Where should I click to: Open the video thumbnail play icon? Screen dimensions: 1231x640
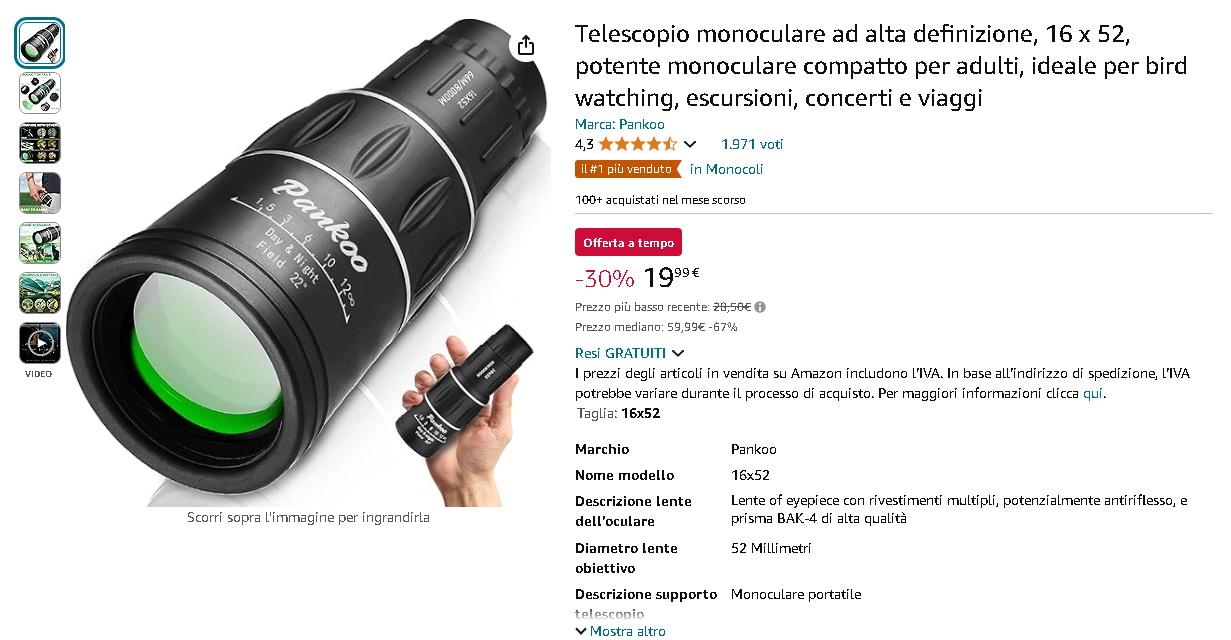(x=40, y=343)
